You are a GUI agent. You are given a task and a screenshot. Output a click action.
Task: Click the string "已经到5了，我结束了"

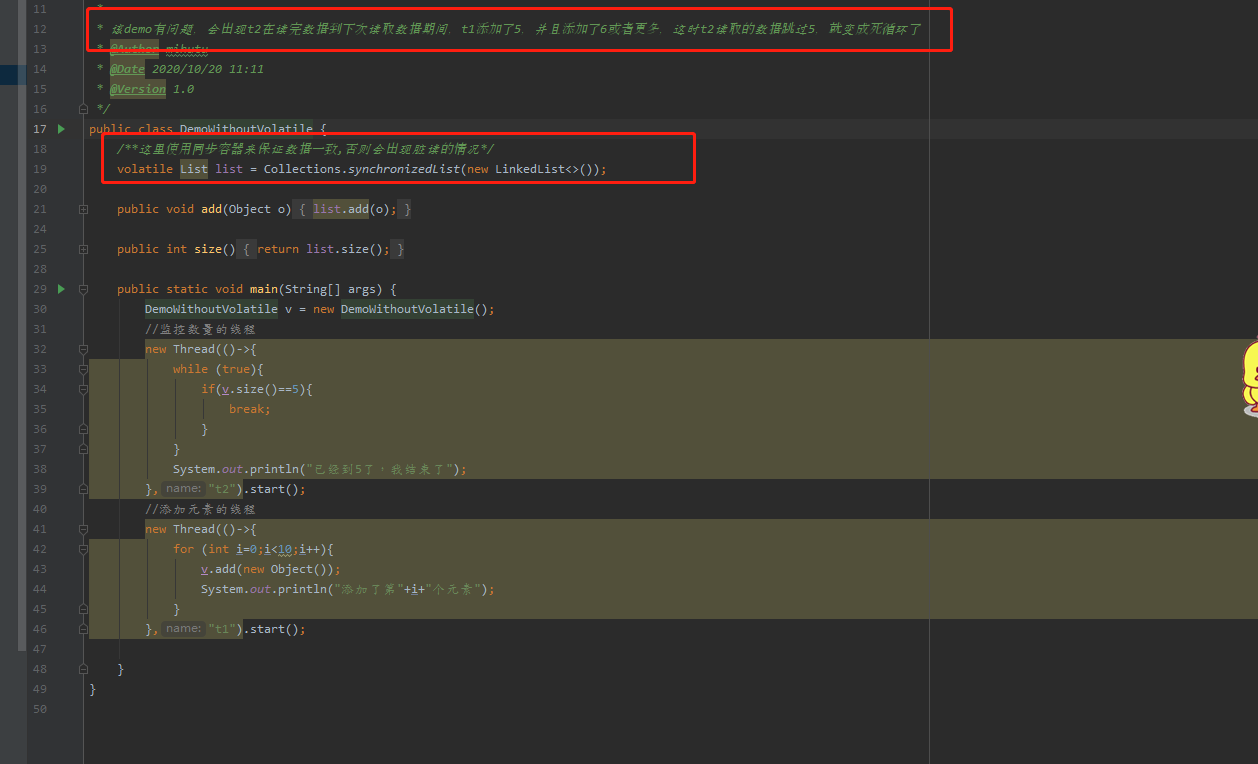(383, 469)
